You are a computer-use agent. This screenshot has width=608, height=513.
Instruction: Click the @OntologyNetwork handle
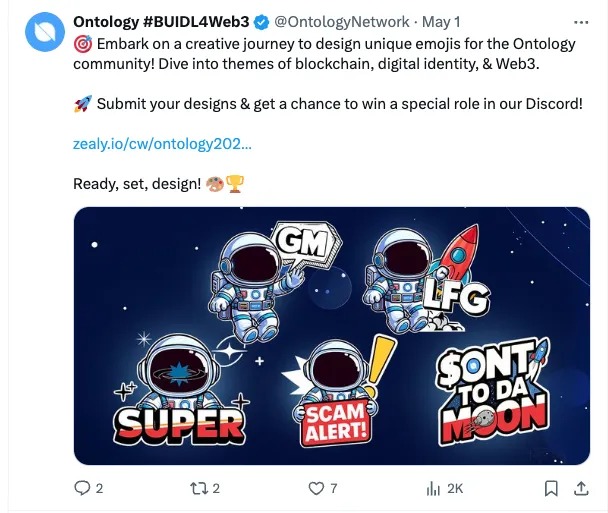coord(341,22)
